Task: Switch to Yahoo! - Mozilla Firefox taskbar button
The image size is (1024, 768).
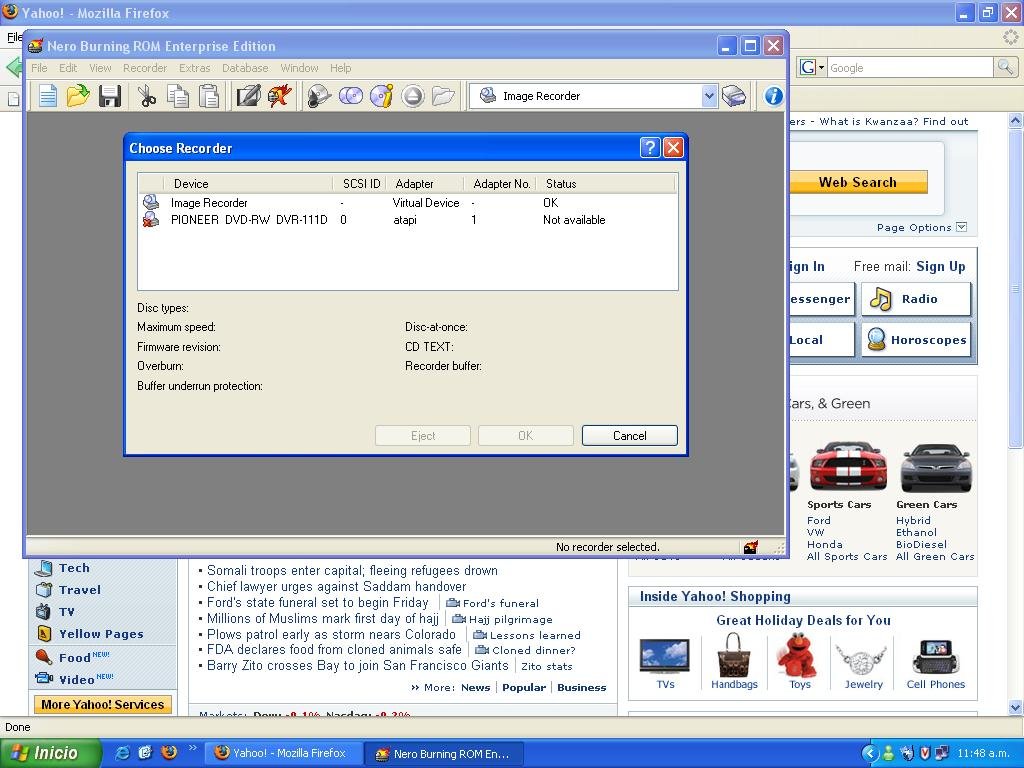Action: [284, 754]
